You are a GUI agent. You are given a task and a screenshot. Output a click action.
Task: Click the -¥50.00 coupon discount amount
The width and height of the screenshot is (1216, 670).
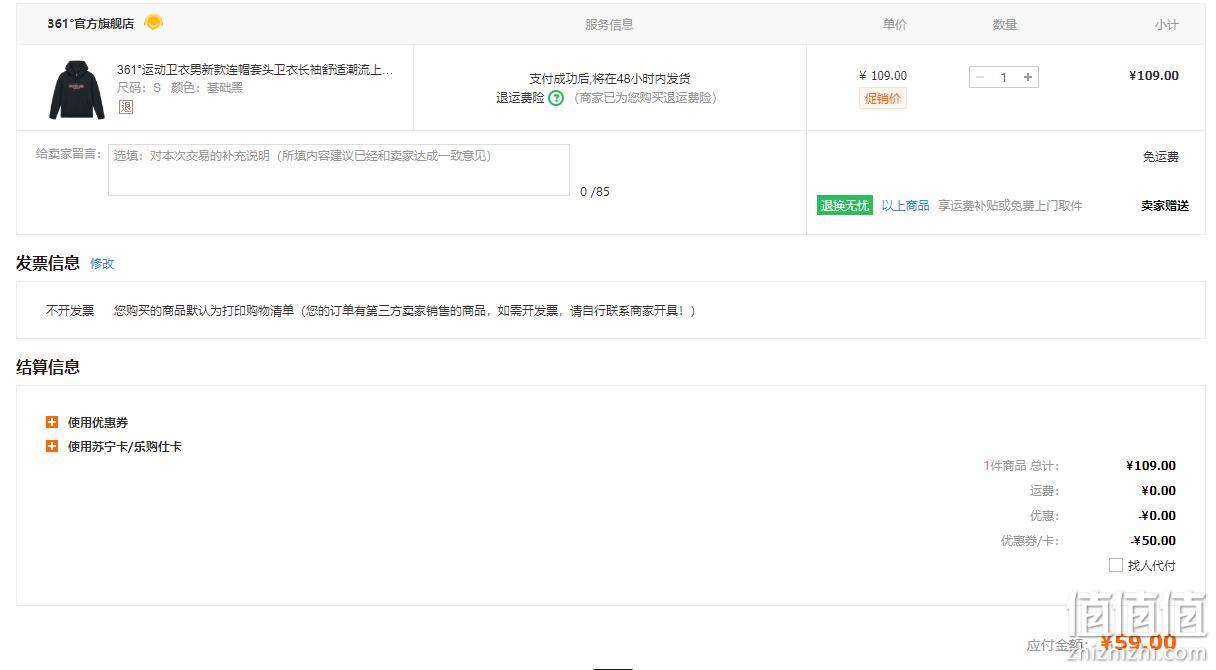(x=1153, y=541)
